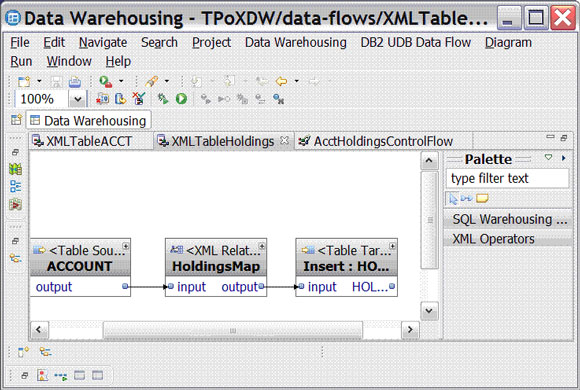Open the blue dots with green arrow view

coord(61,376)
